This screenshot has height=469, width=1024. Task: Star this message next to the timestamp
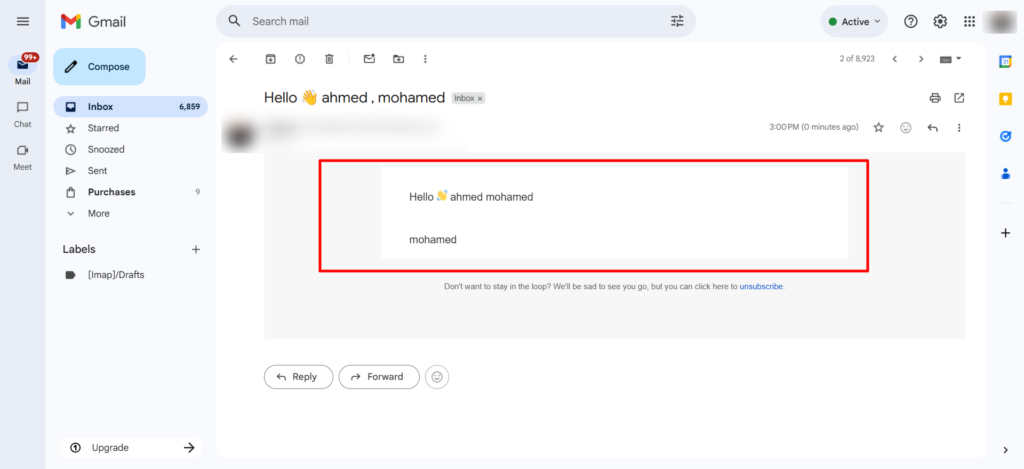point(879,128)
